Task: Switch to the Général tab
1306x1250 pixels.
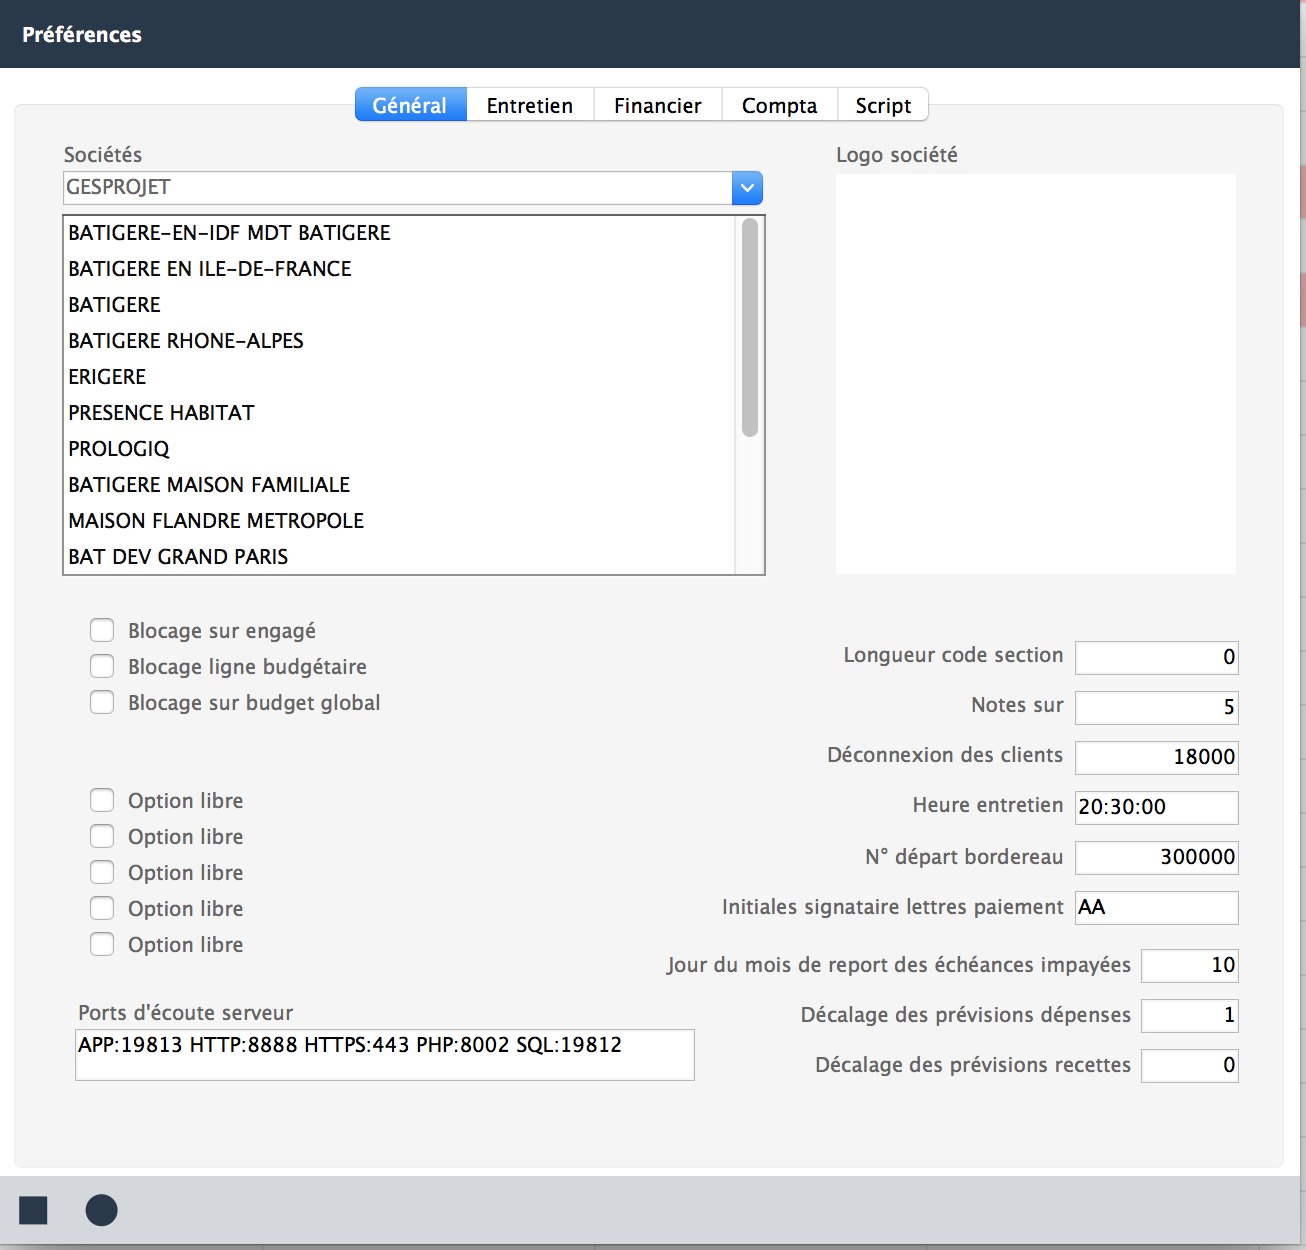Action: click(410, 105)
